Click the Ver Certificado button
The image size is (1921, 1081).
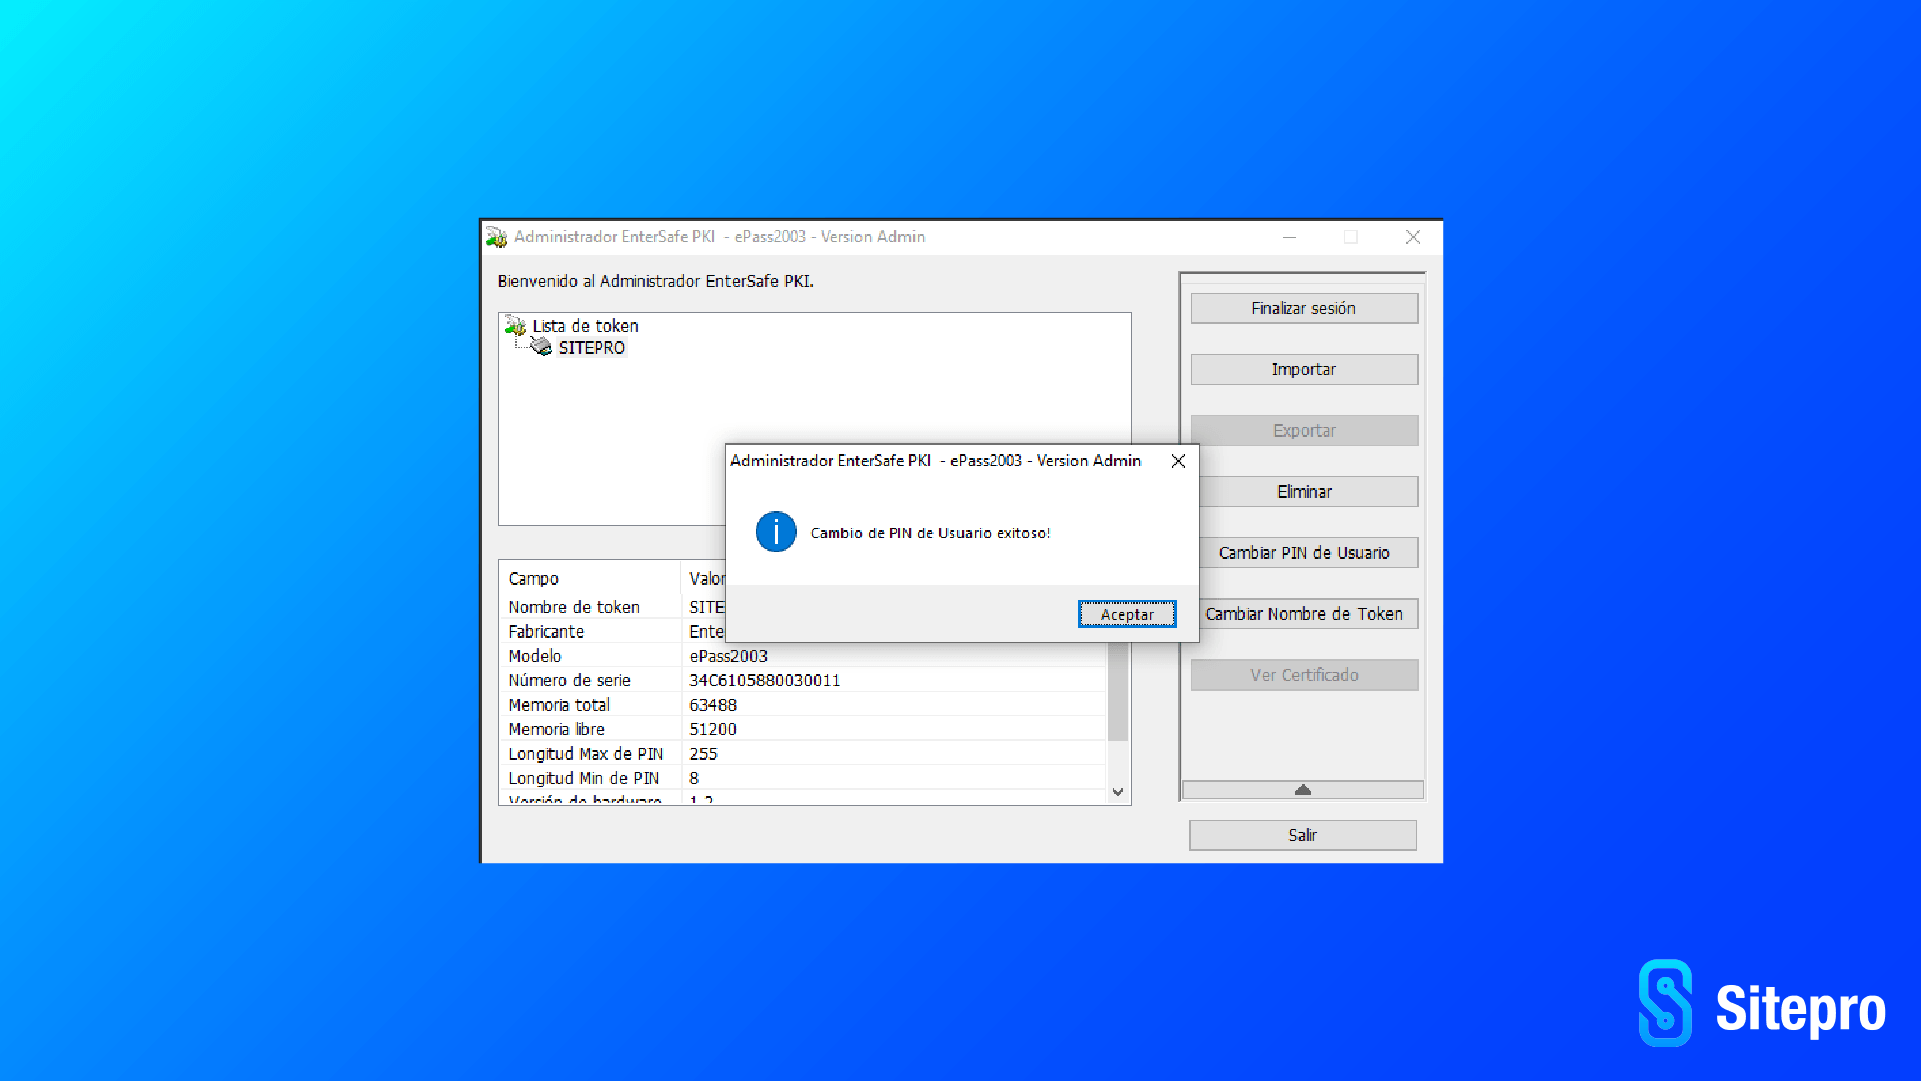coord(1304,675)
